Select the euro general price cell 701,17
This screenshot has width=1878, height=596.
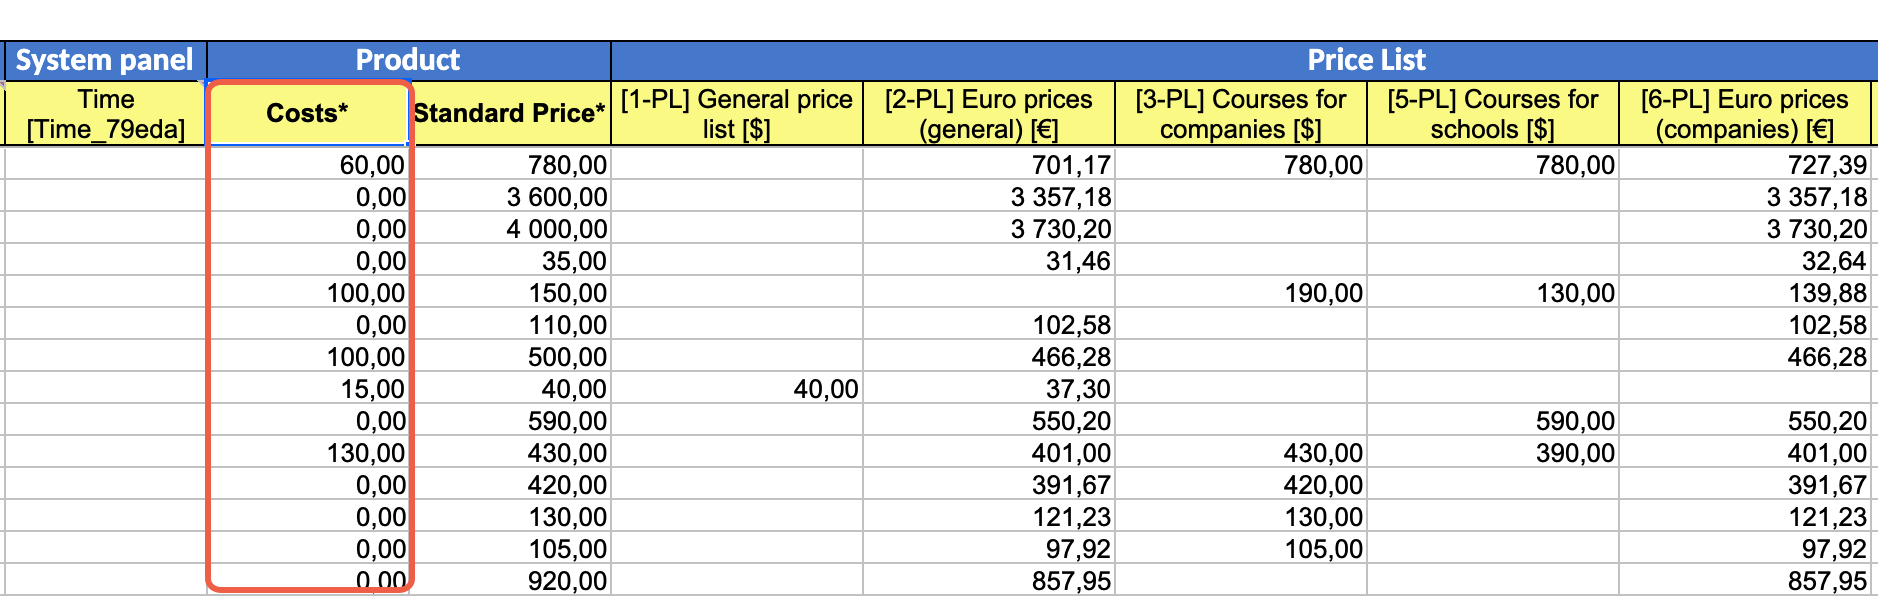point(989,164)
